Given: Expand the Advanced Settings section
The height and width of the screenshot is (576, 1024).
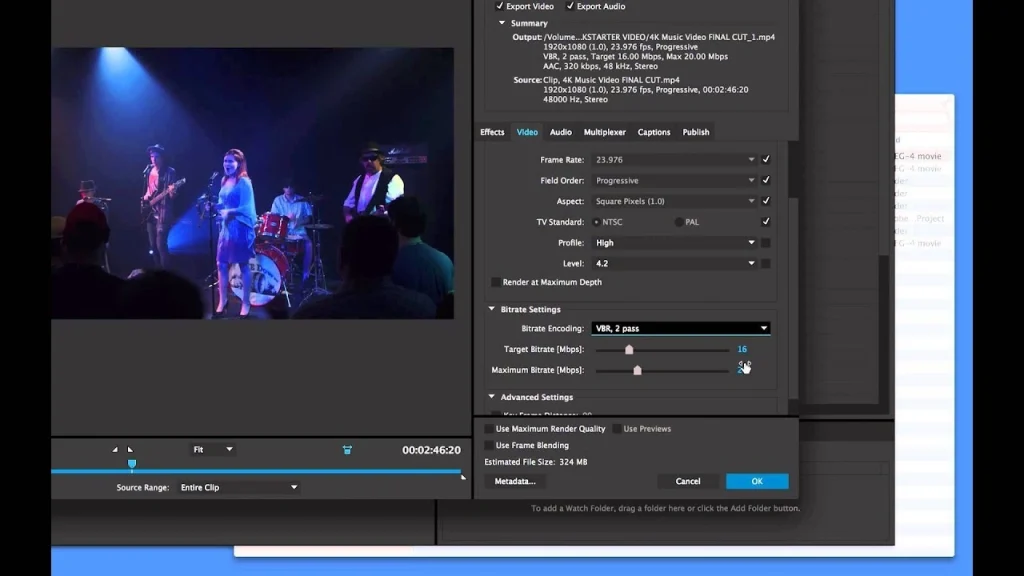Looking at the screenshot, I should (491, 397).
